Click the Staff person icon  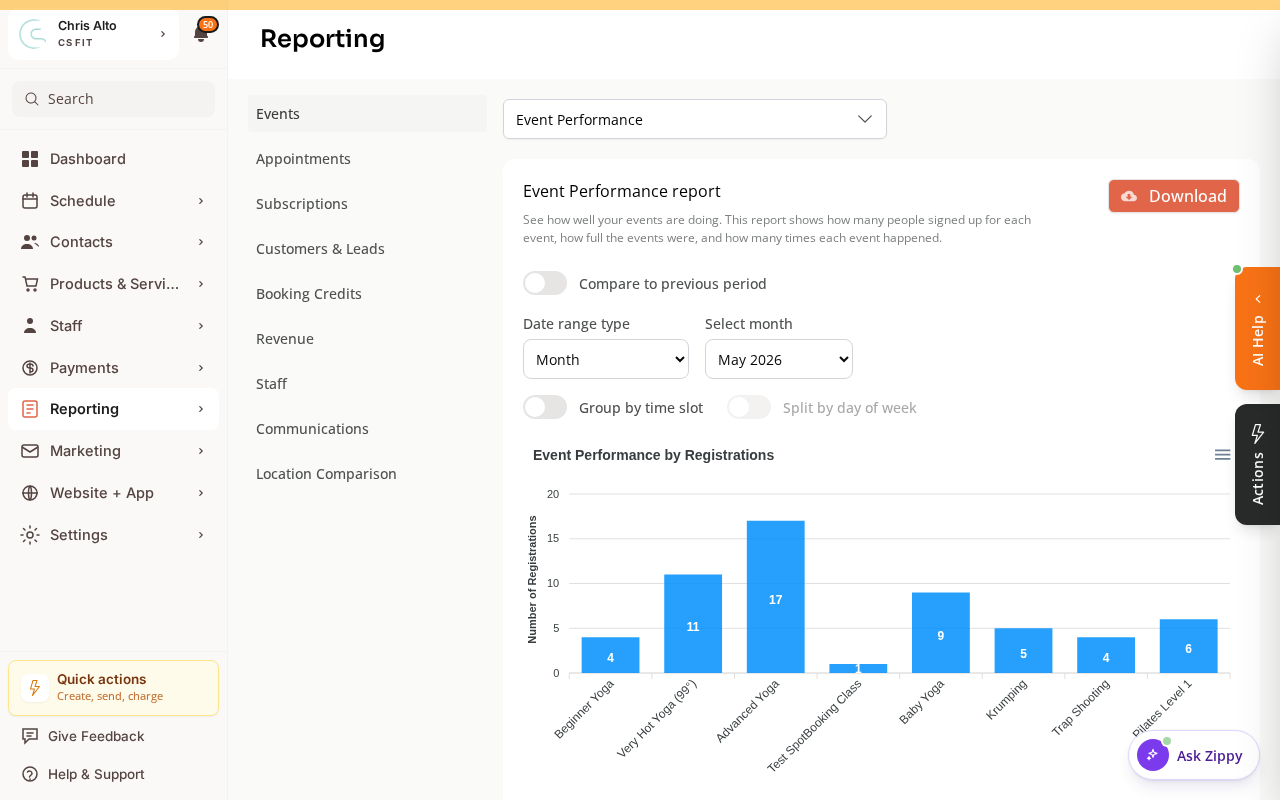click(x=30, y=326)
